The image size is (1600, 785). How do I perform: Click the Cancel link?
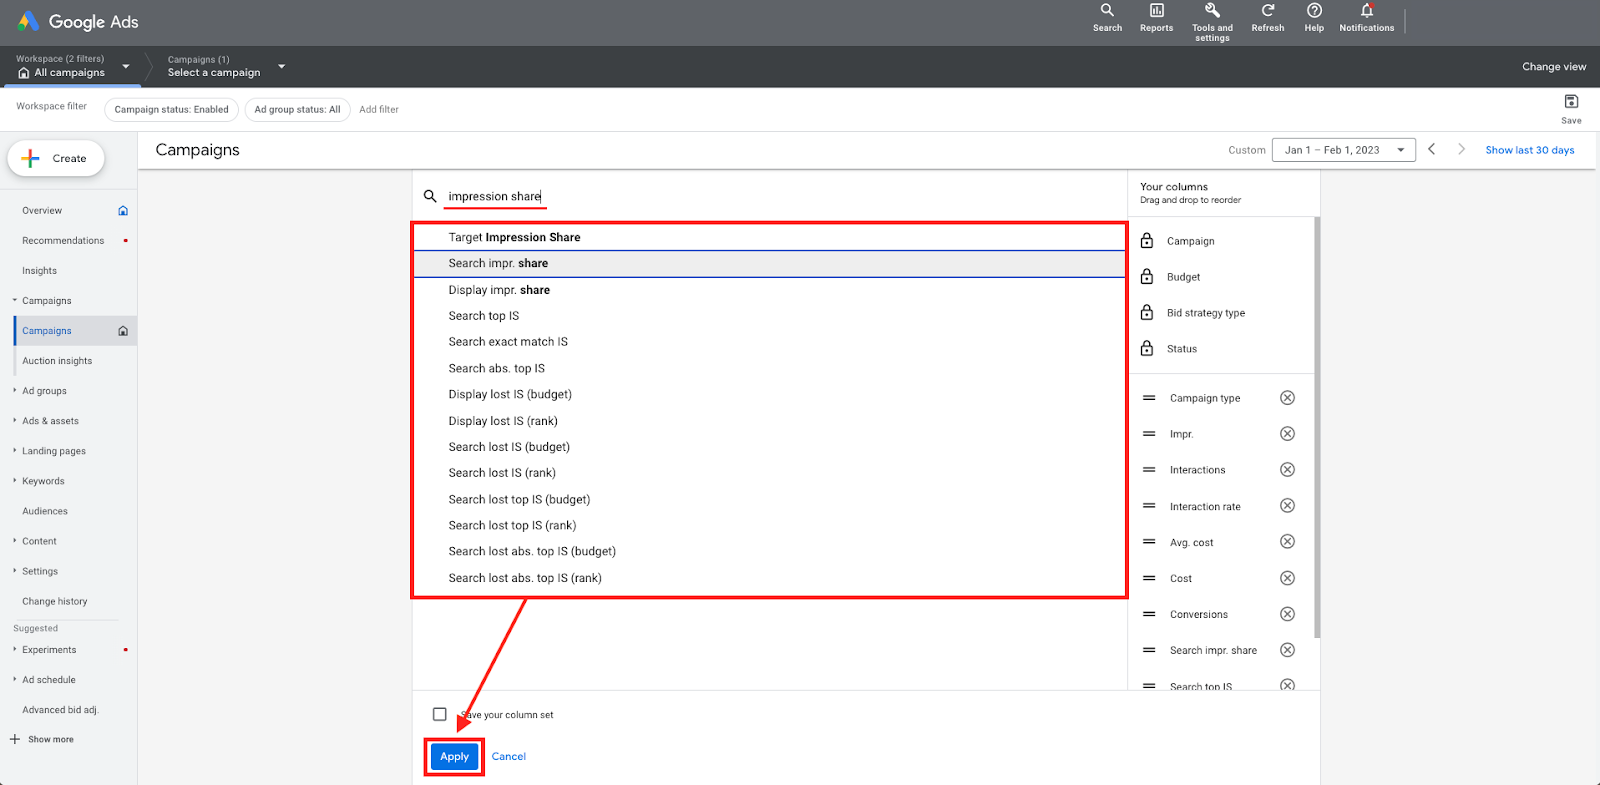[x=508, y=756]
